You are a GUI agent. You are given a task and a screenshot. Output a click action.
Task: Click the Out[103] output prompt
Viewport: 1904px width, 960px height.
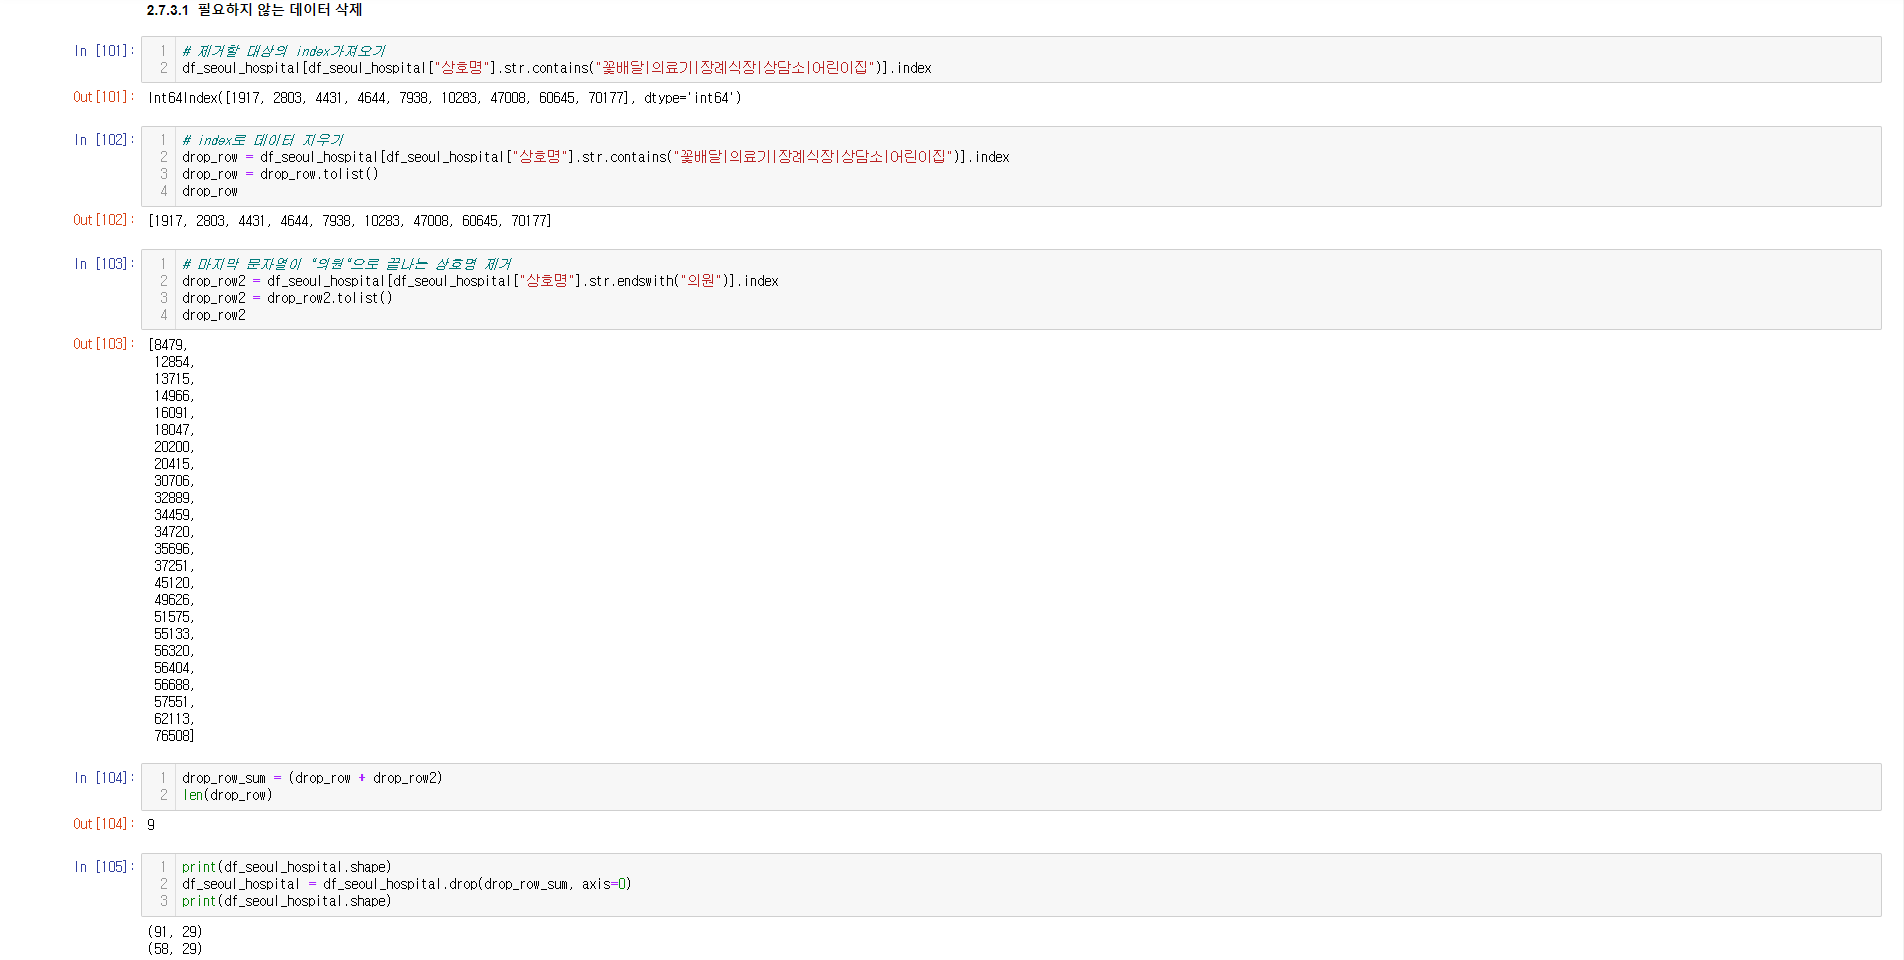[x=103, y=344]
